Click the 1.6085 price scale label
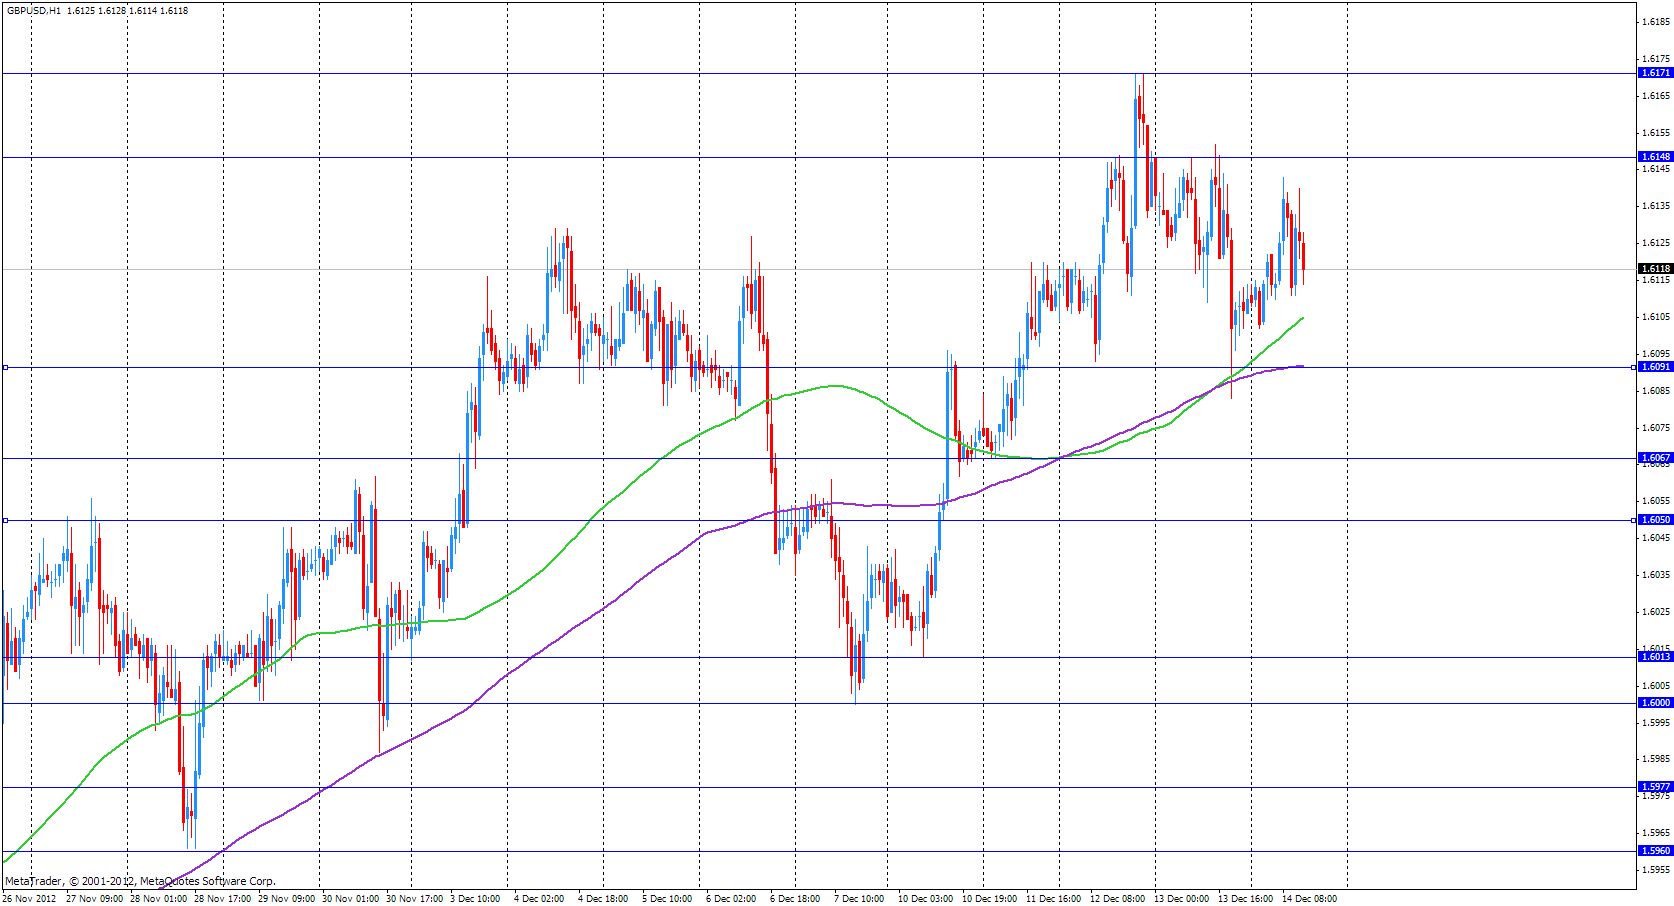 1657,391
